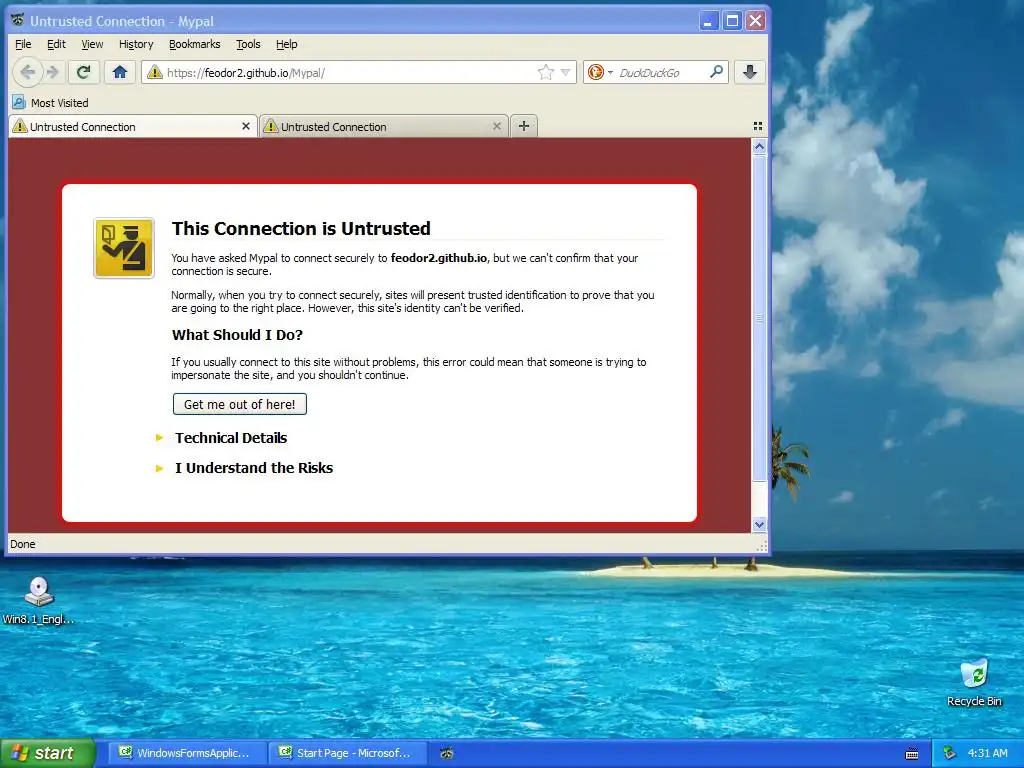Open the Tools menu
Screen dimensions: 1024x768
coord(248,44)
